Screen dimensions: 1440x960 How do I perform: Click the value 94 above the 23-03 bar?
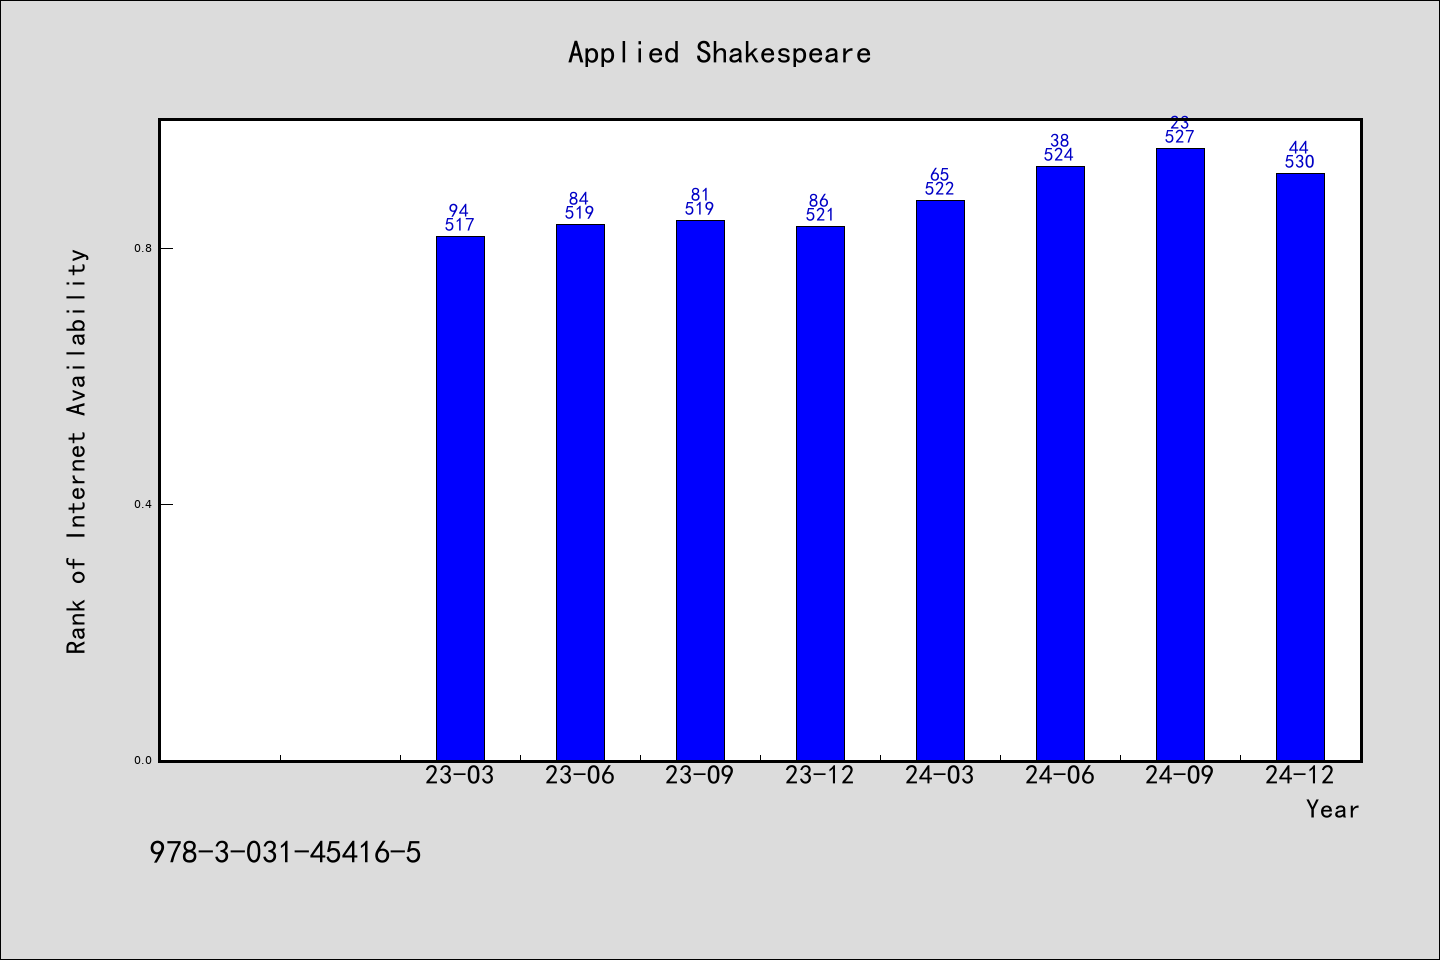click(x=459, y=211)
